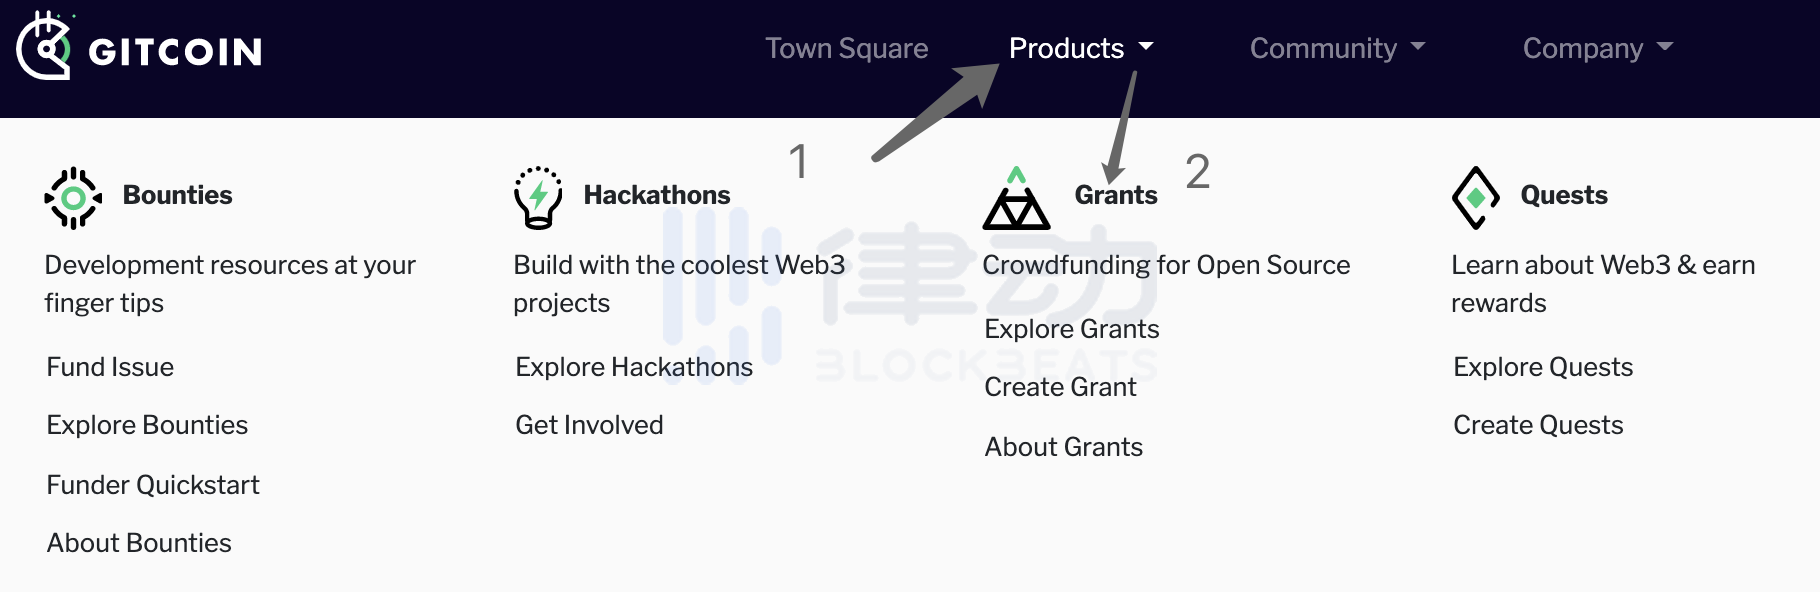Select About Bounties link

[x=139, y=543]
